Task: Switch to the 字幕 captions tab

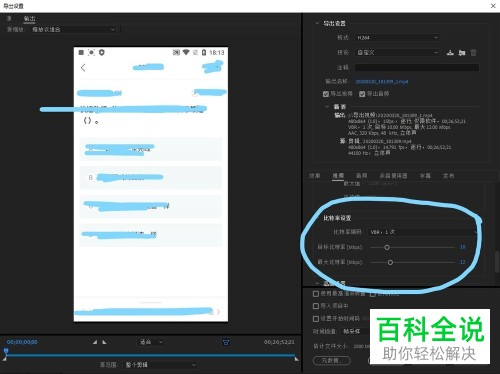Action: pos(425,175)
